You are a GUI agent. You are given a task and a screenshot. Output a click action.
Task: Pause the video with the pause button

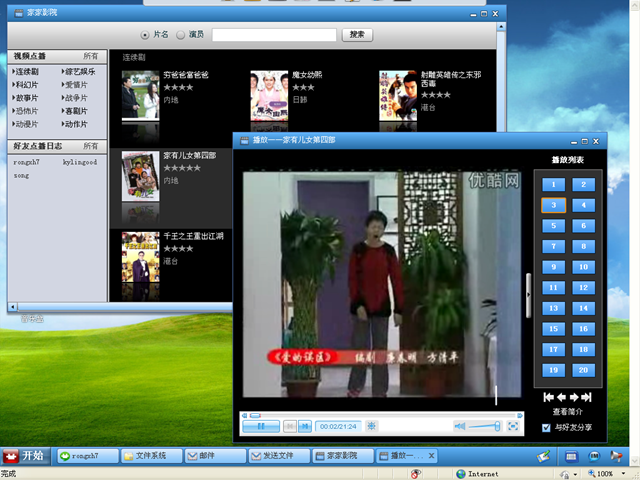[261, 427]
